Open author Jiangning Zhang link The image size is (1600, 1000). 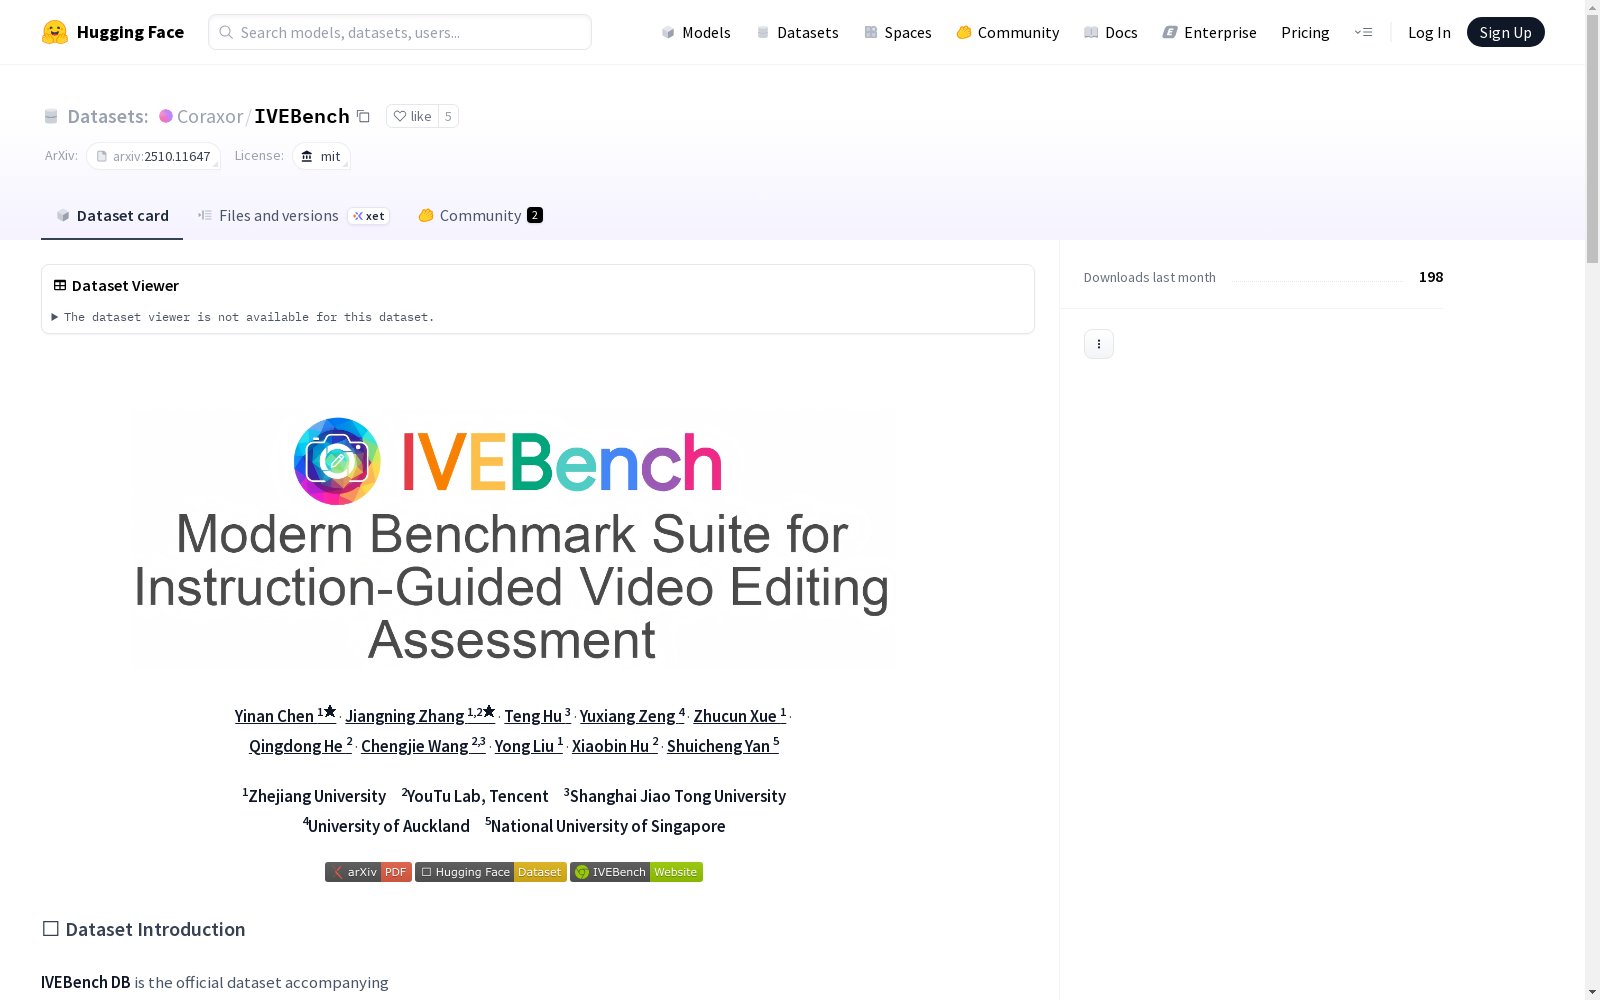pos(420,716)
